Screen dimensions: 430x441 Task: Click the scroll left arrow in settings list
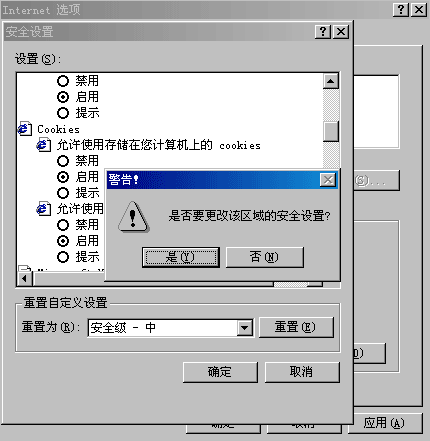(x=25, y=278)
